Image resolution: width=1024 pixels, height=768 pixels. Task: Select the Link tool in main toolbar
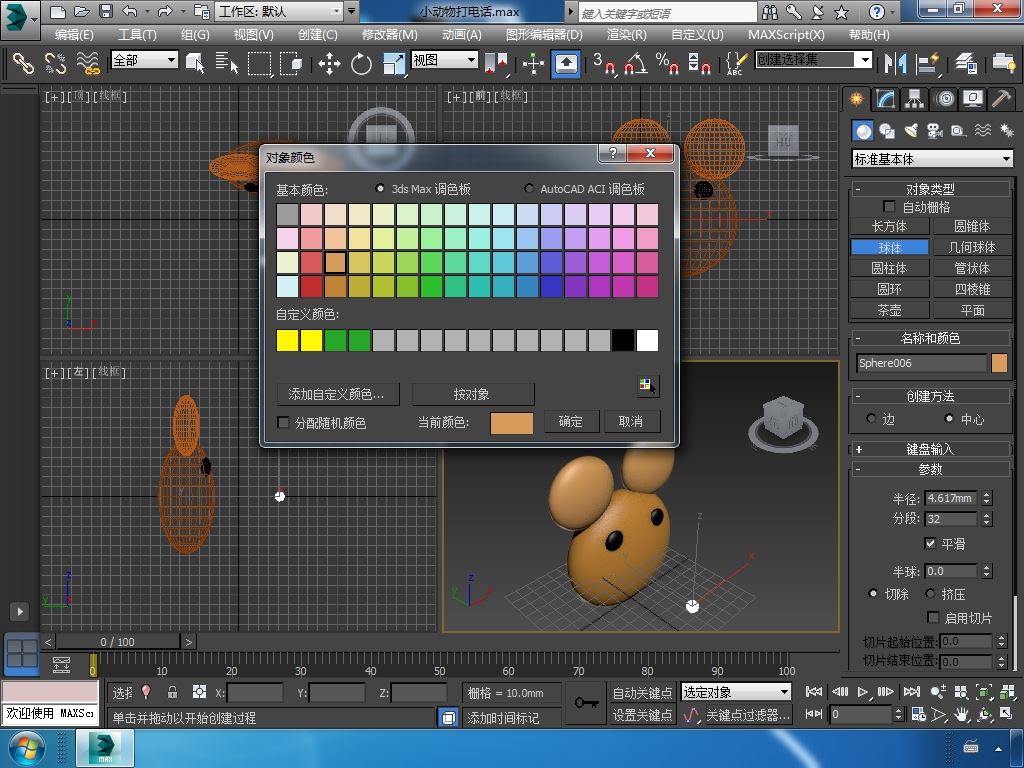23,63
